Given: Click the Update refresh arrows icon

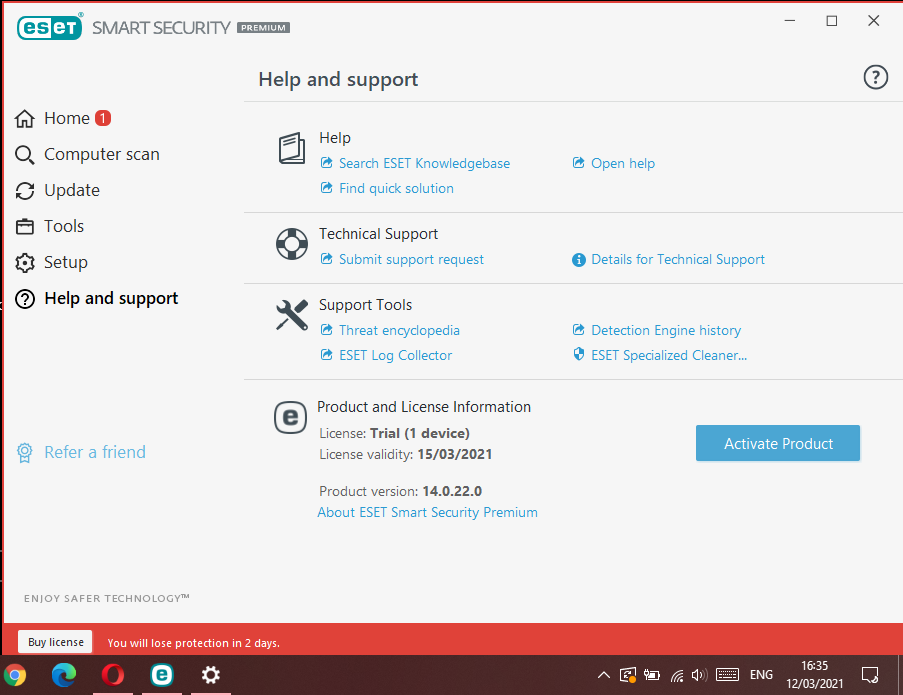Looking at the screenshot, I should click(x=25, y=191).
